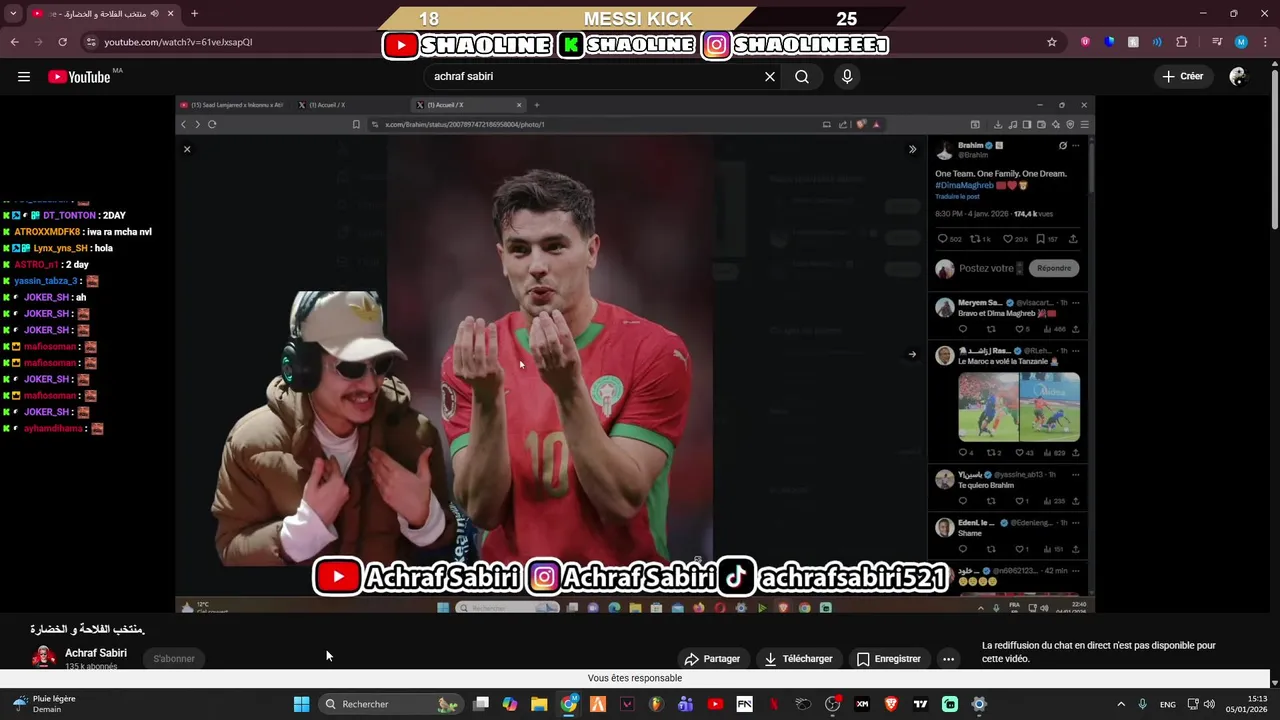Go back in Chrome history
Image resolution: width=1280 pixels, height=720 pixels.
[14, 42]
